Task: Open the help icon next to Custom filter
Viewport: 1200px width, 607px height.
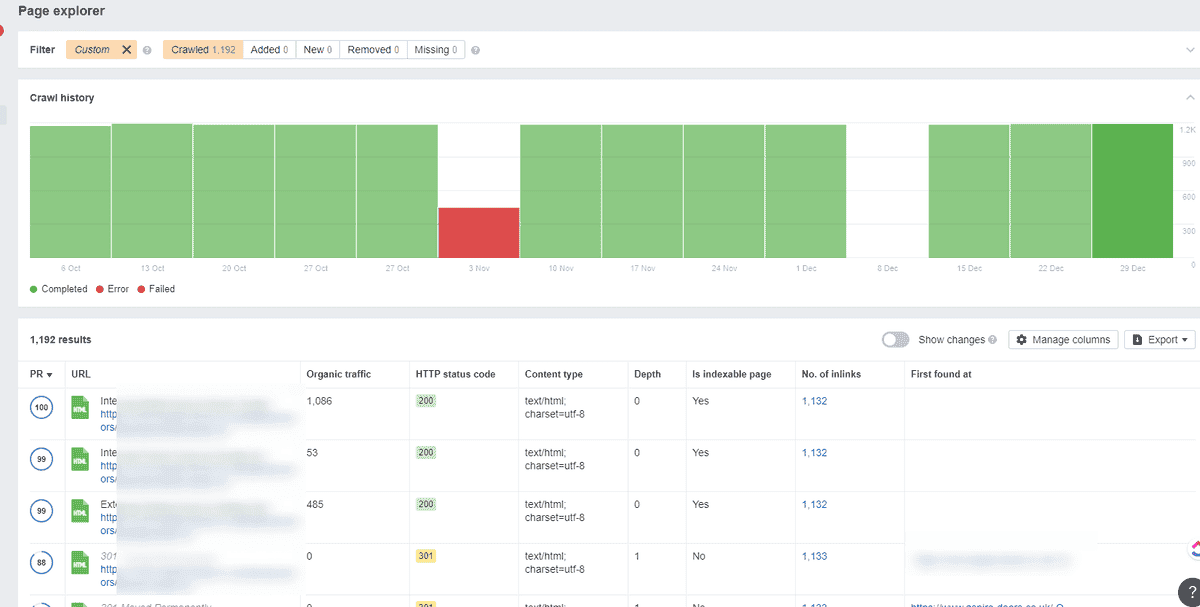Action: point(147,50)
